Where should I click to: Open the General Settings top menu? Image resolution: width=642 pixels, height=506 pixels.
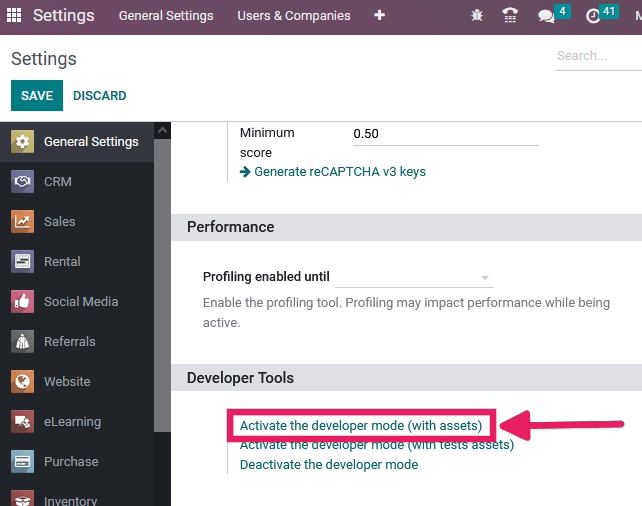(165, 16)
